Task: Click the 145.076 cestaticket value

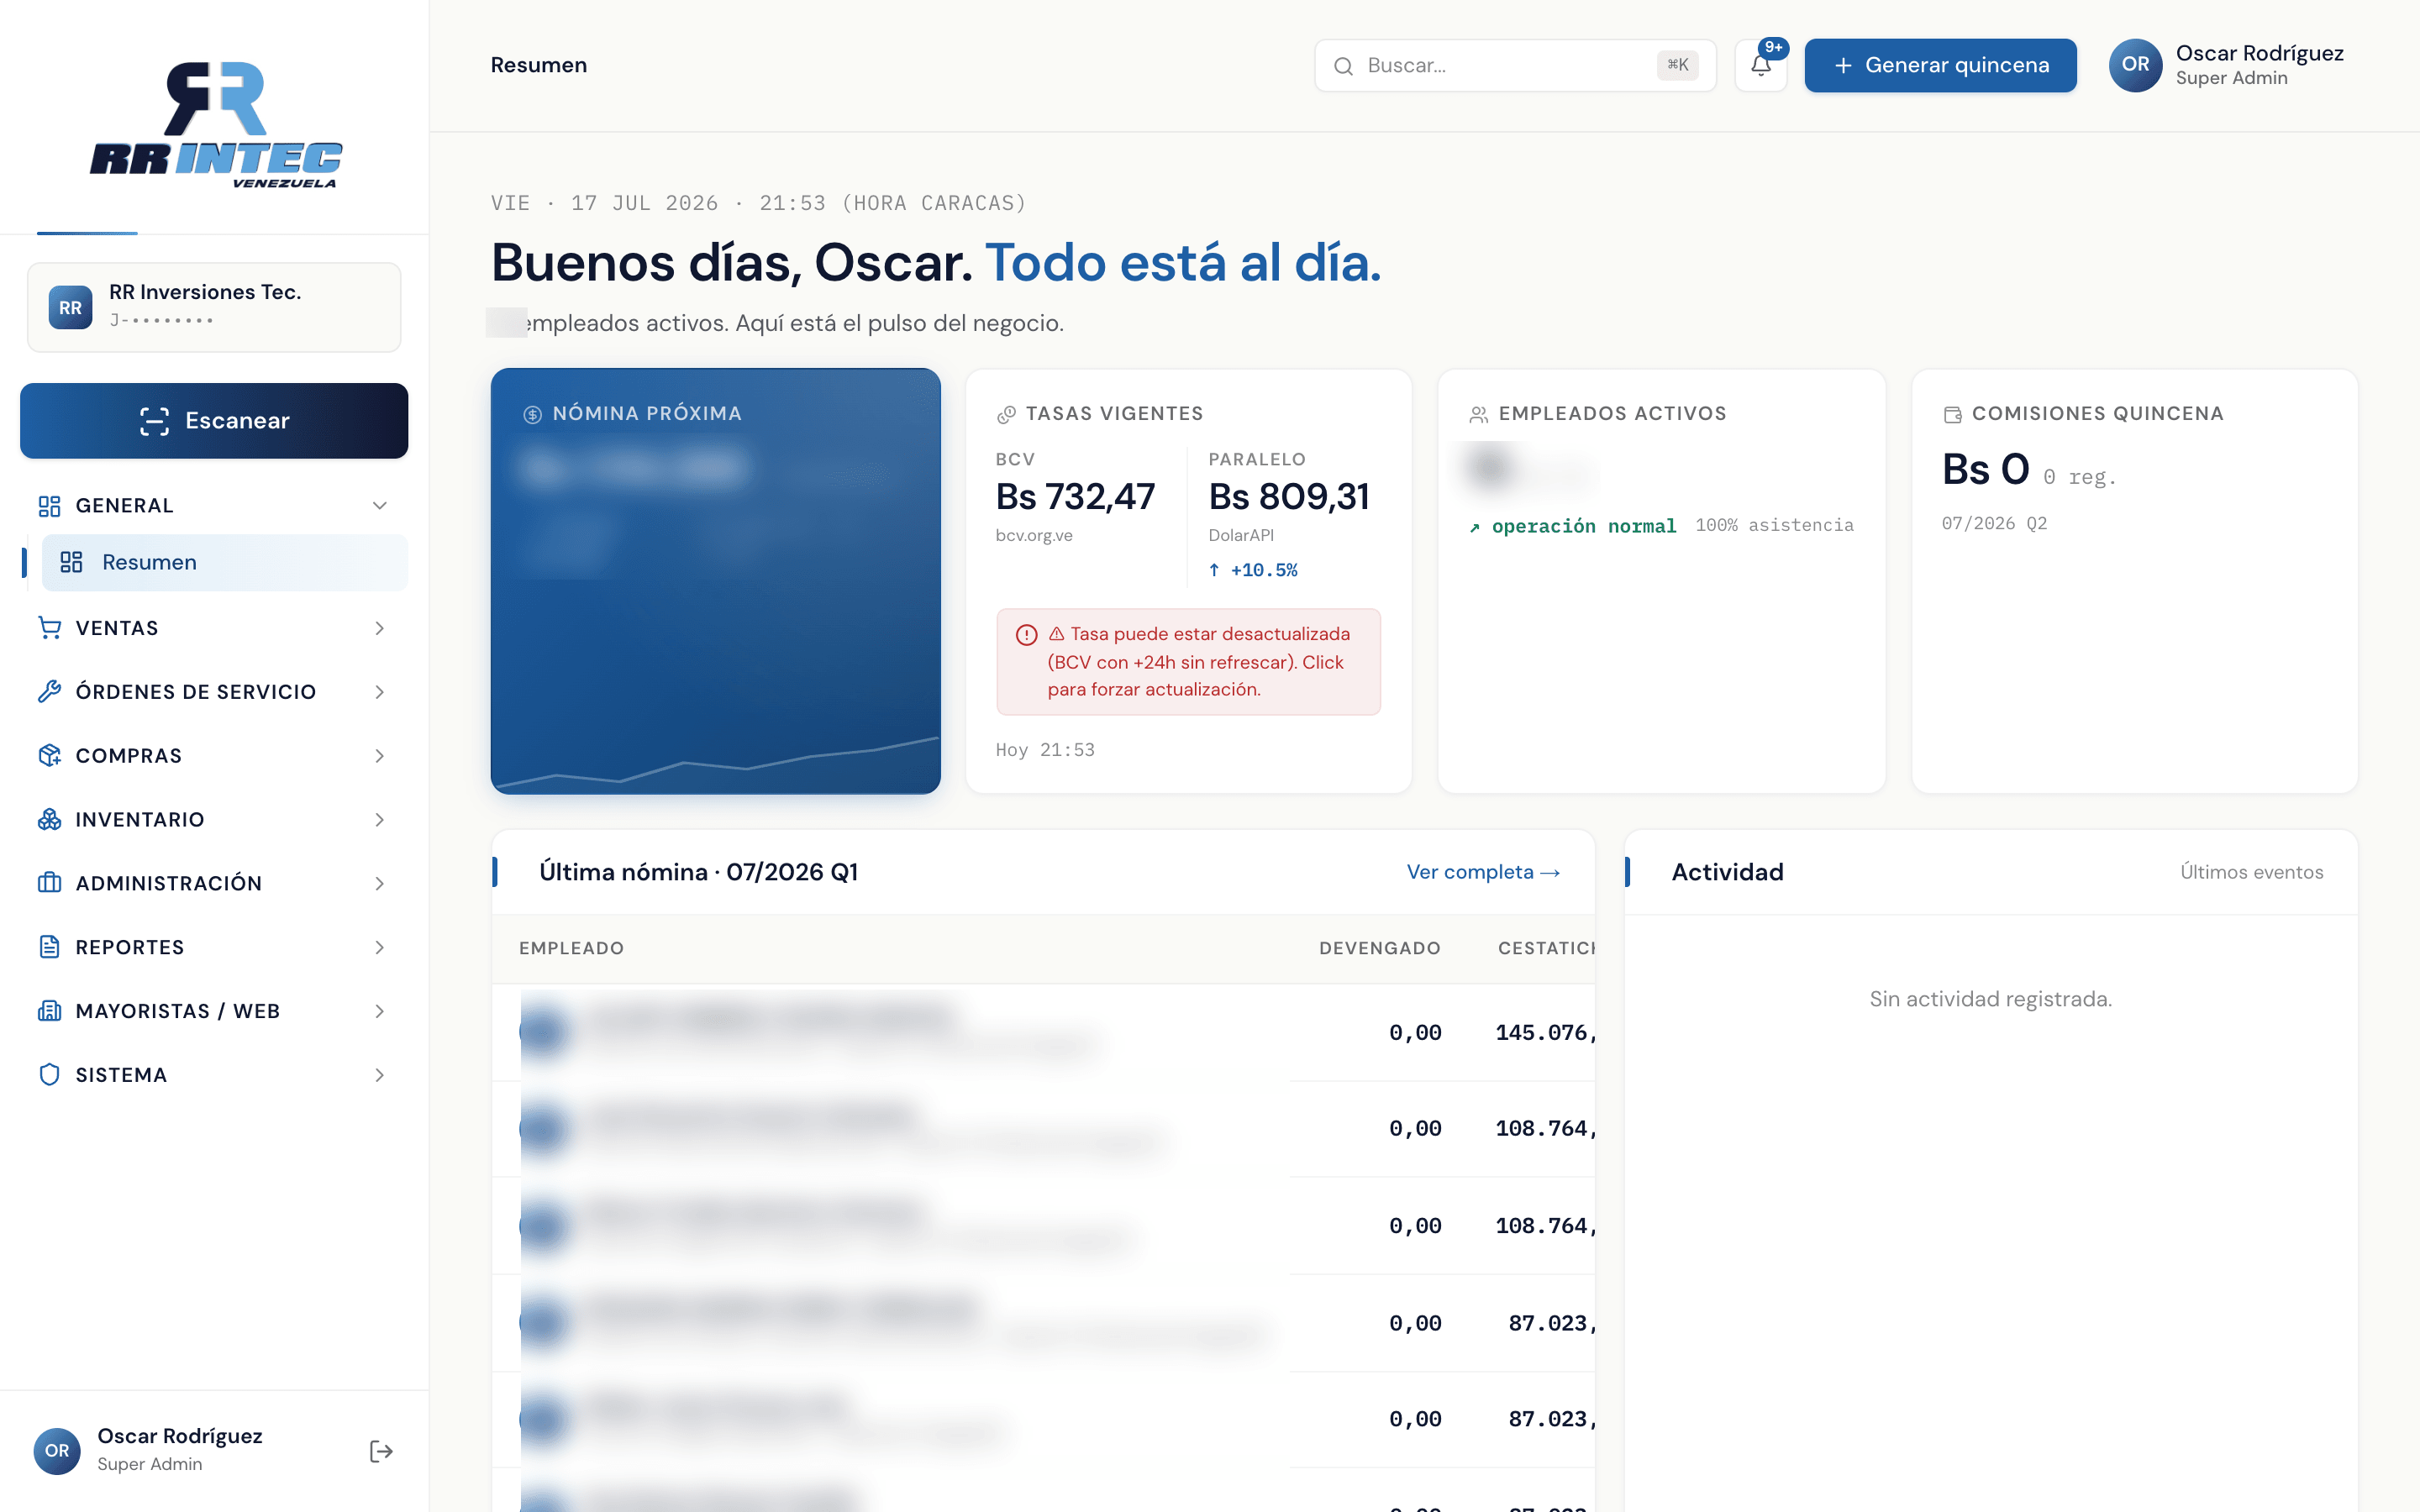Action: (x=1545, y=1032)
